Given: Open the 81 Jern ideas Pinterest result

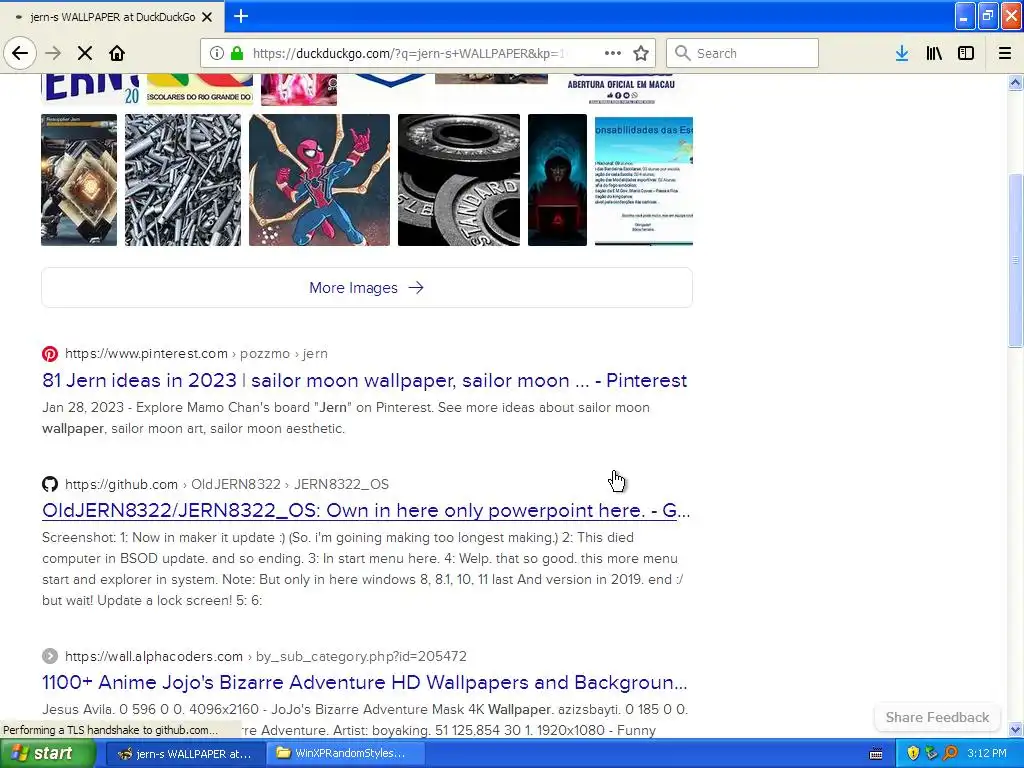Looking at the screenshot, I should pyautogui.click(x=364, y=380).
